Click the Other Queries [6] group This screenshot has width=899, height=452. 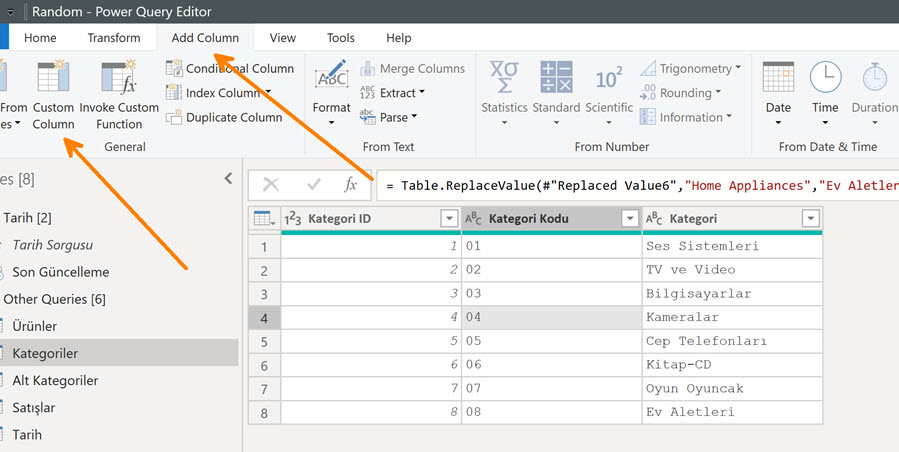(x=54, y=299)
